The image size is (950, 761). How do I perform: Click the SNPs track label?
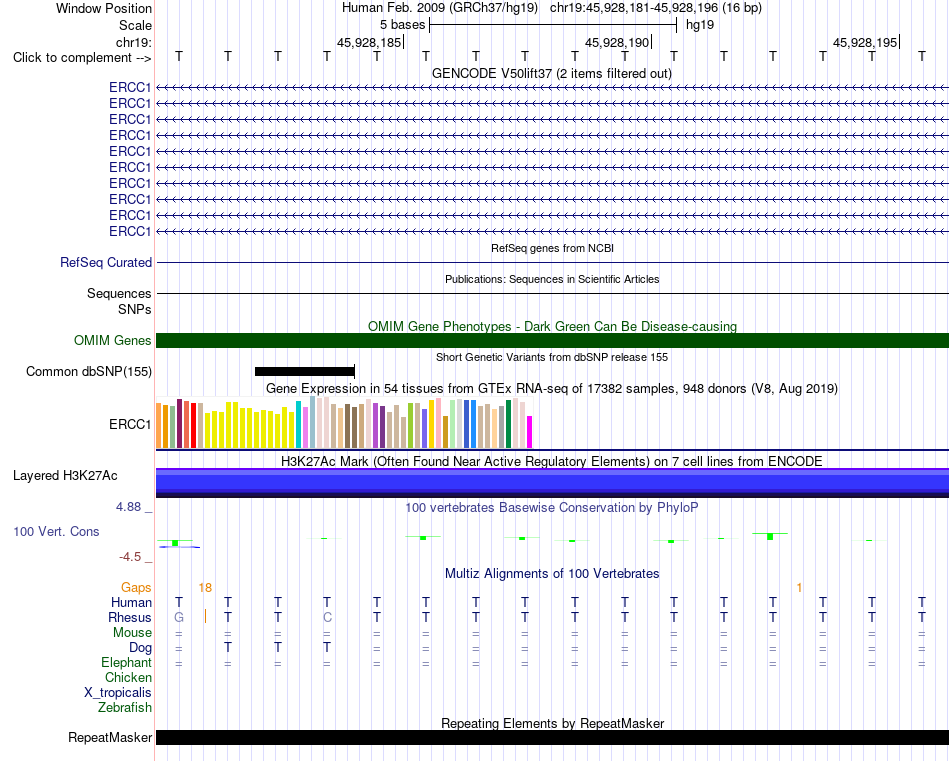tap(135, 309)
